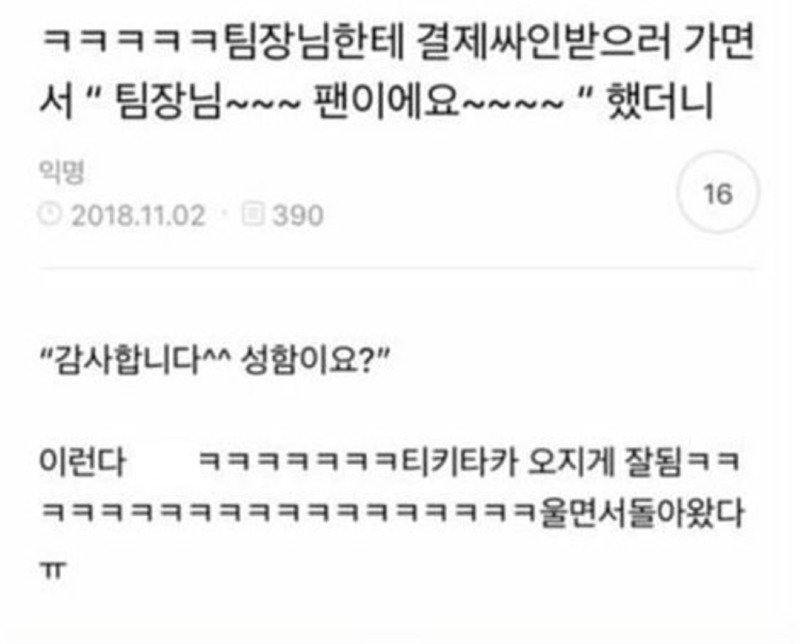
Task: Click the view count number 390
Action: (297, 215)
